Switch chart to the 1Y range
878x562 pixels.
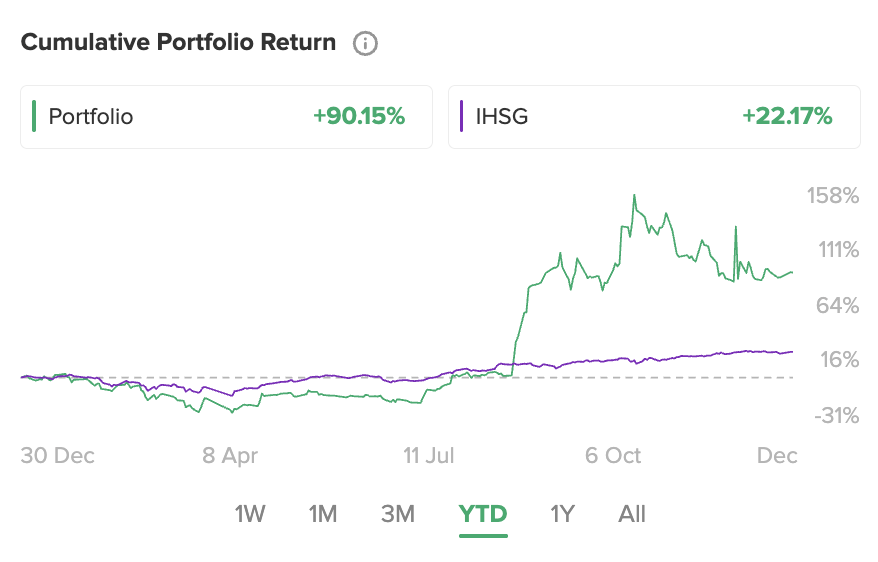(562, 514)
